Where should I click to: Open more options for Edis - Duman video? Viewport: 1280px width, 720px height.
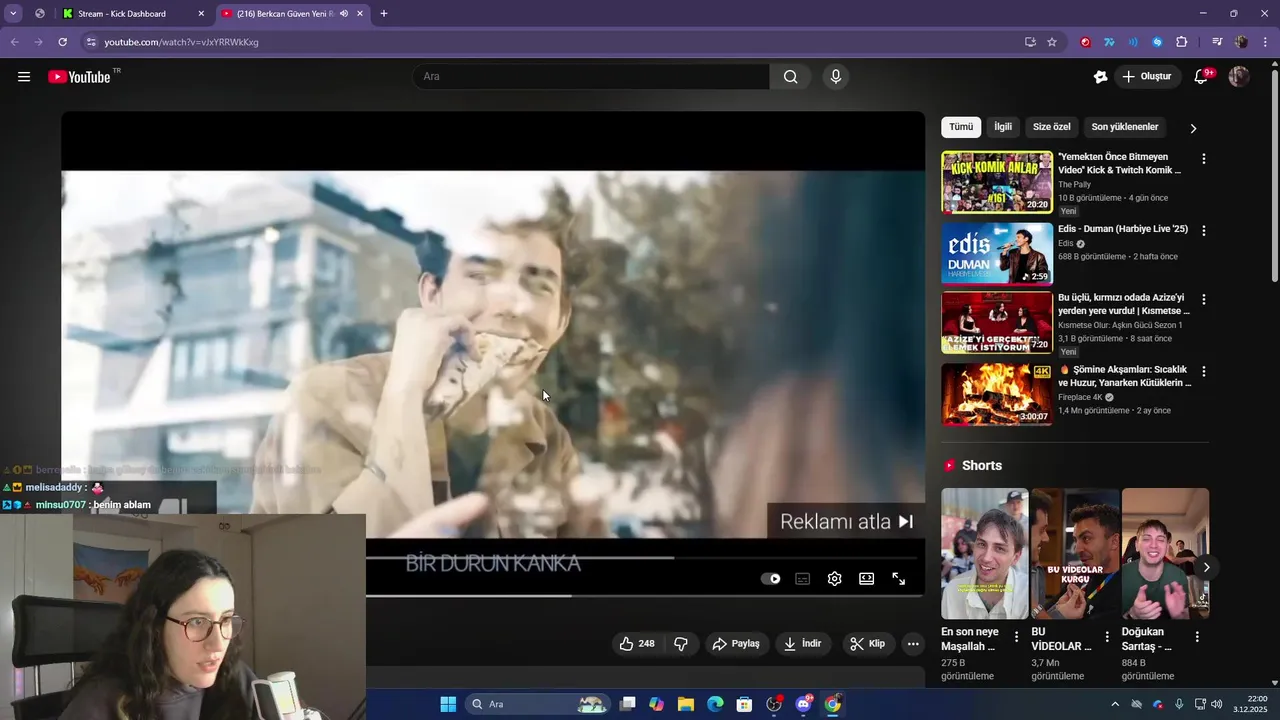[1204, 231]
